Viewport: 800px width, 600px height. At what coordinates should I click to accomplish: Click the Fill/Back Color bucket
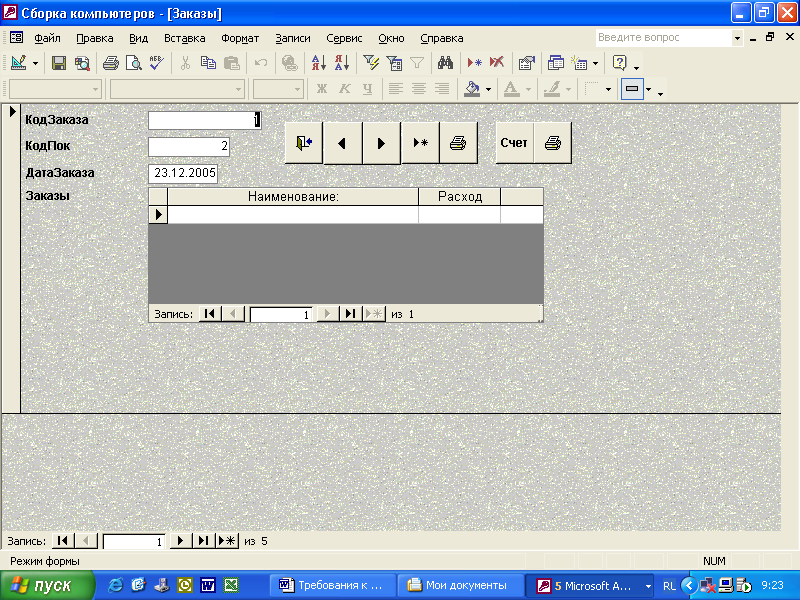[x=472, y=89]
